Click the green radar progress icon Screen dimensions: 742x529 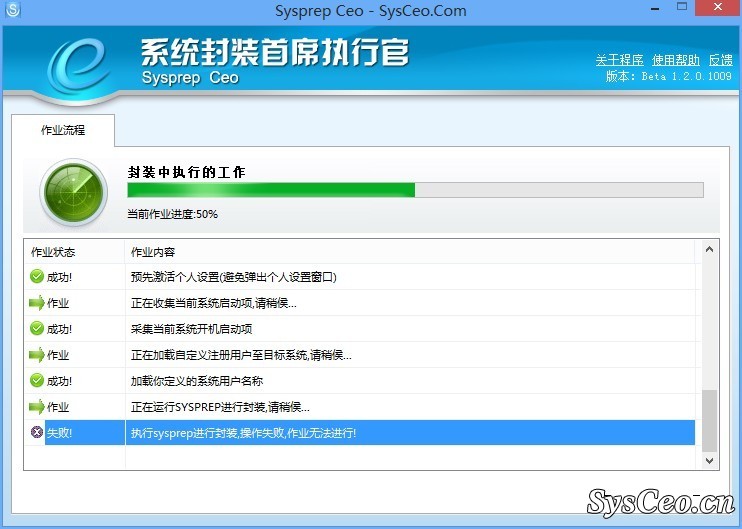(73, 193)
